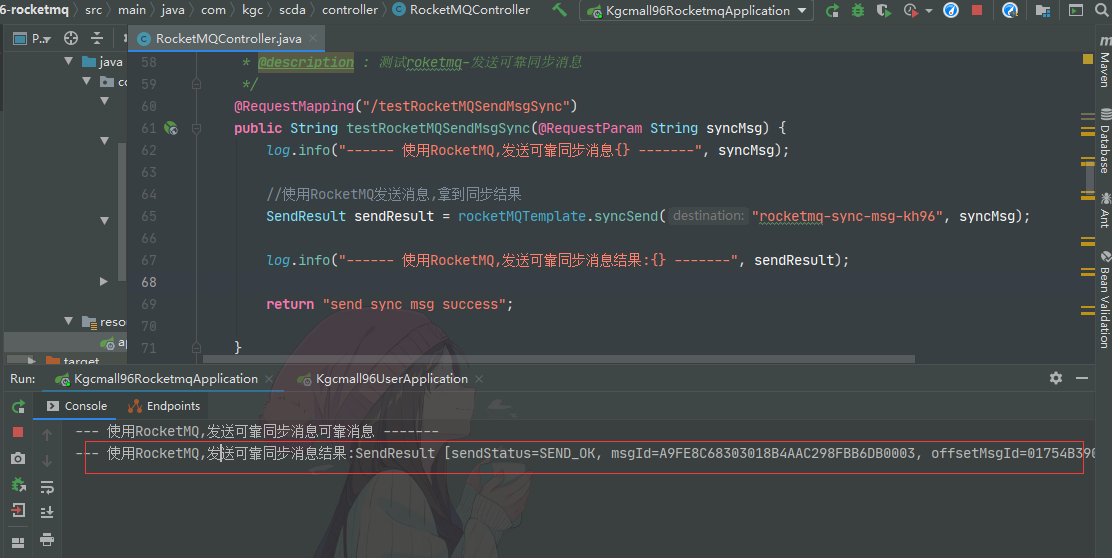Collapse the java folder in project tree
This screenshot has height=558, width=1112.
[x=69, y=62]
